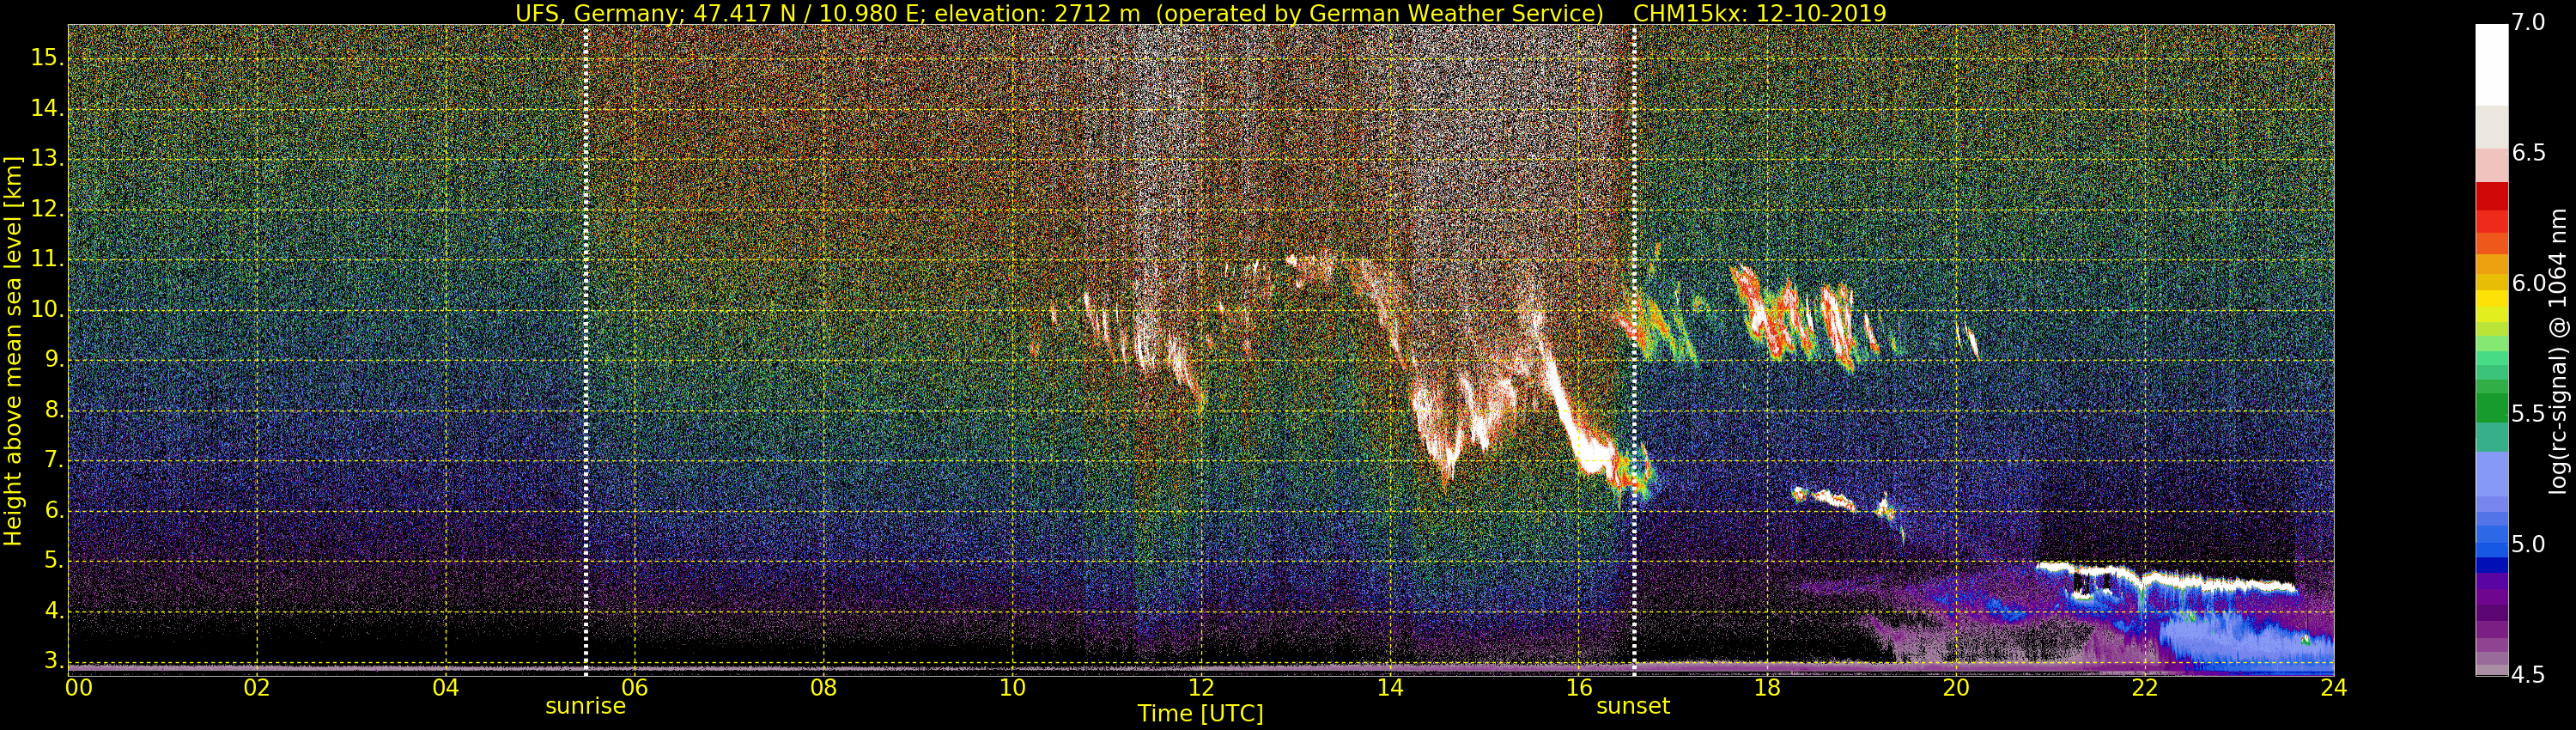This screenshot has height=730, width=2576.
Task: Select the "sunset" label below the time axis
Action: click(1633, 706)
